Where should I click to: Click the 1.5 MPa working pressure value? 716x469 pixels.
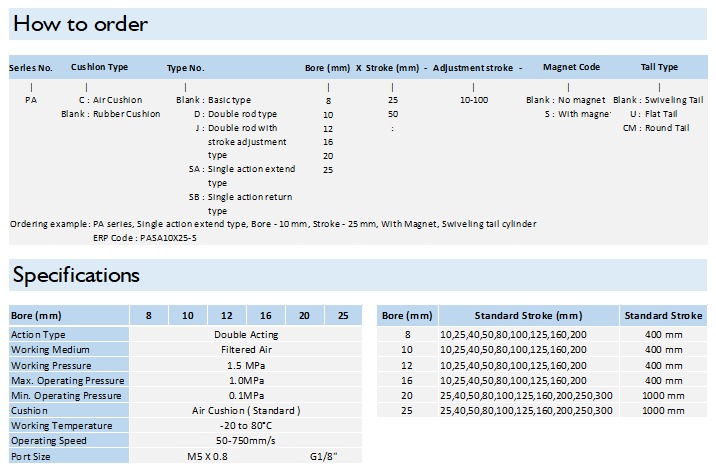[x=246, y=365]
